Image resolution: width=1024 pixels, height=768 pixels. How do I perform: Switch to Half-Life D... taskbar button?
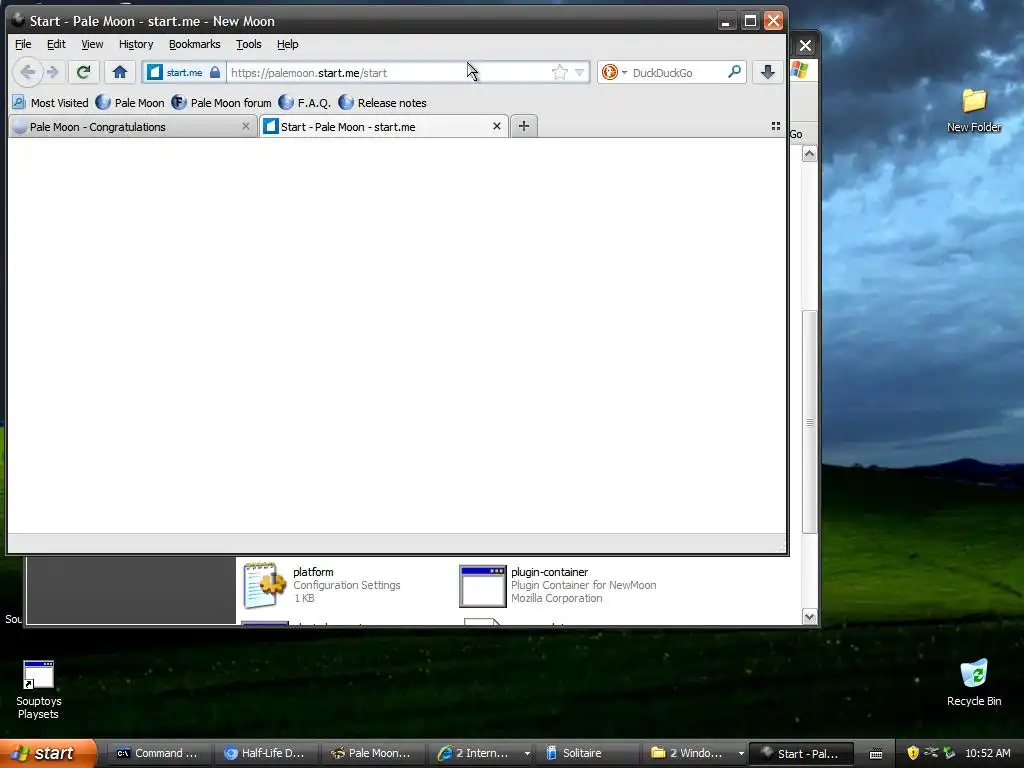[264, 753]
